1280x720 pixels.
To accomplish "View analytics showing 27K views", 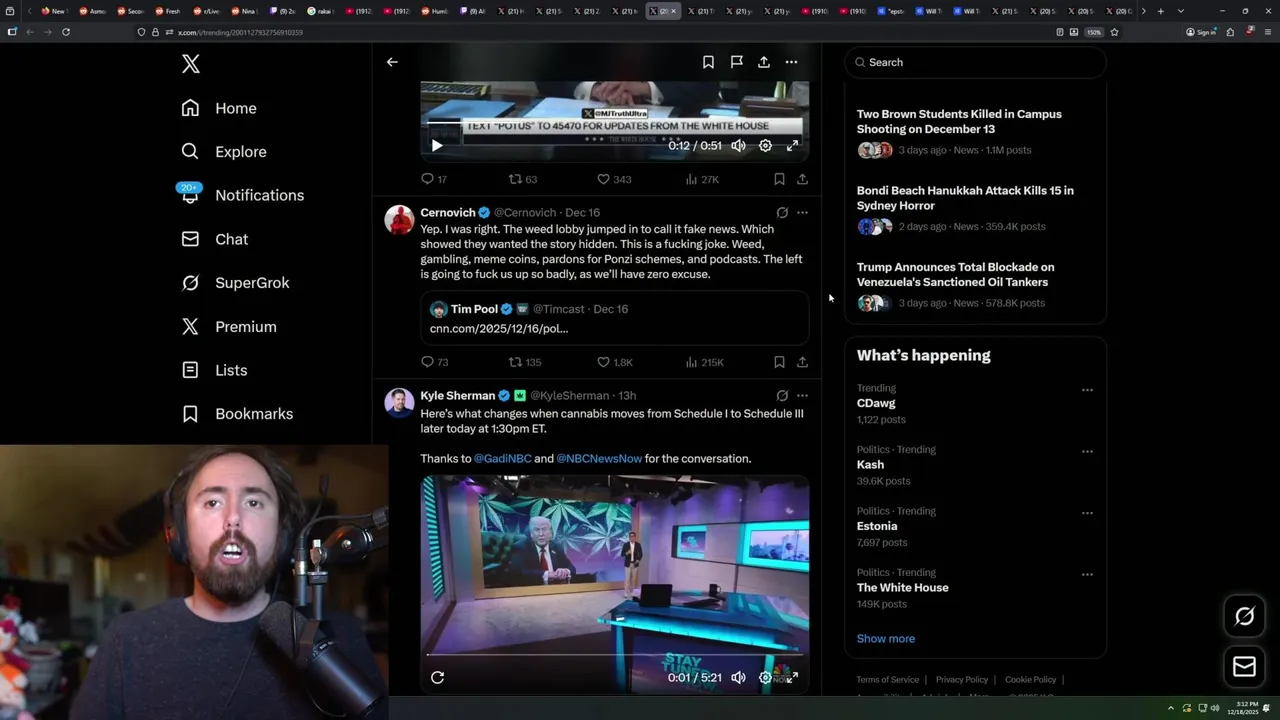I will pyautogui.click(x=702, y=179).
